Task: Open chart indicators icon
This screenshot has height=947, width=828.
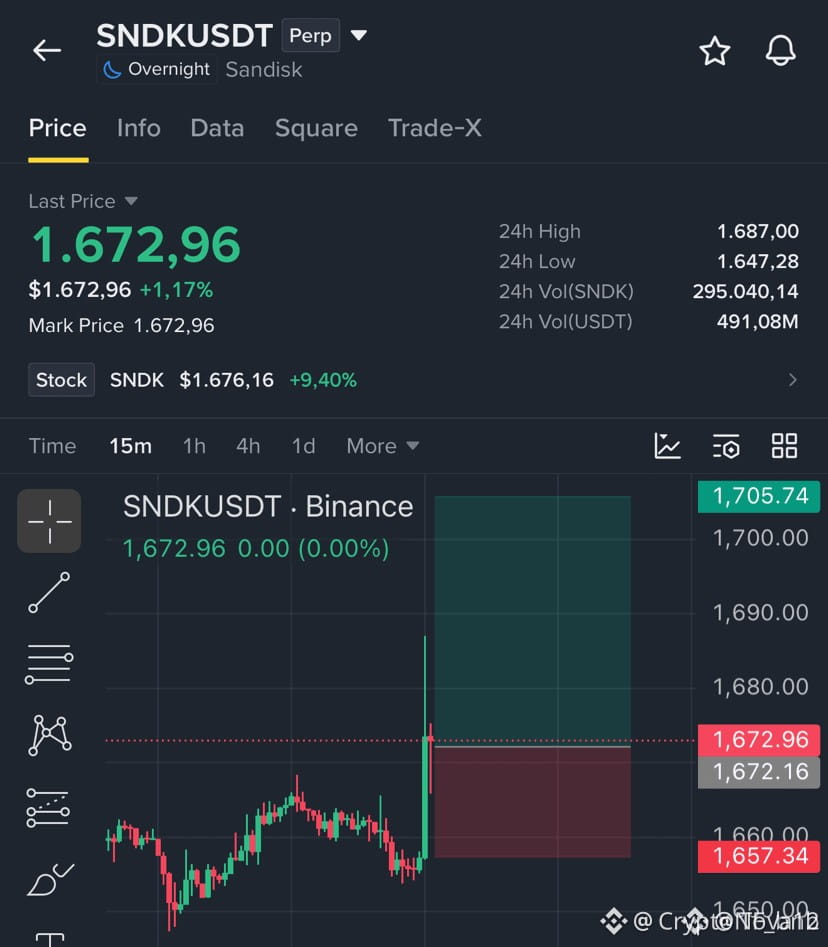Action: pos(667,446)
